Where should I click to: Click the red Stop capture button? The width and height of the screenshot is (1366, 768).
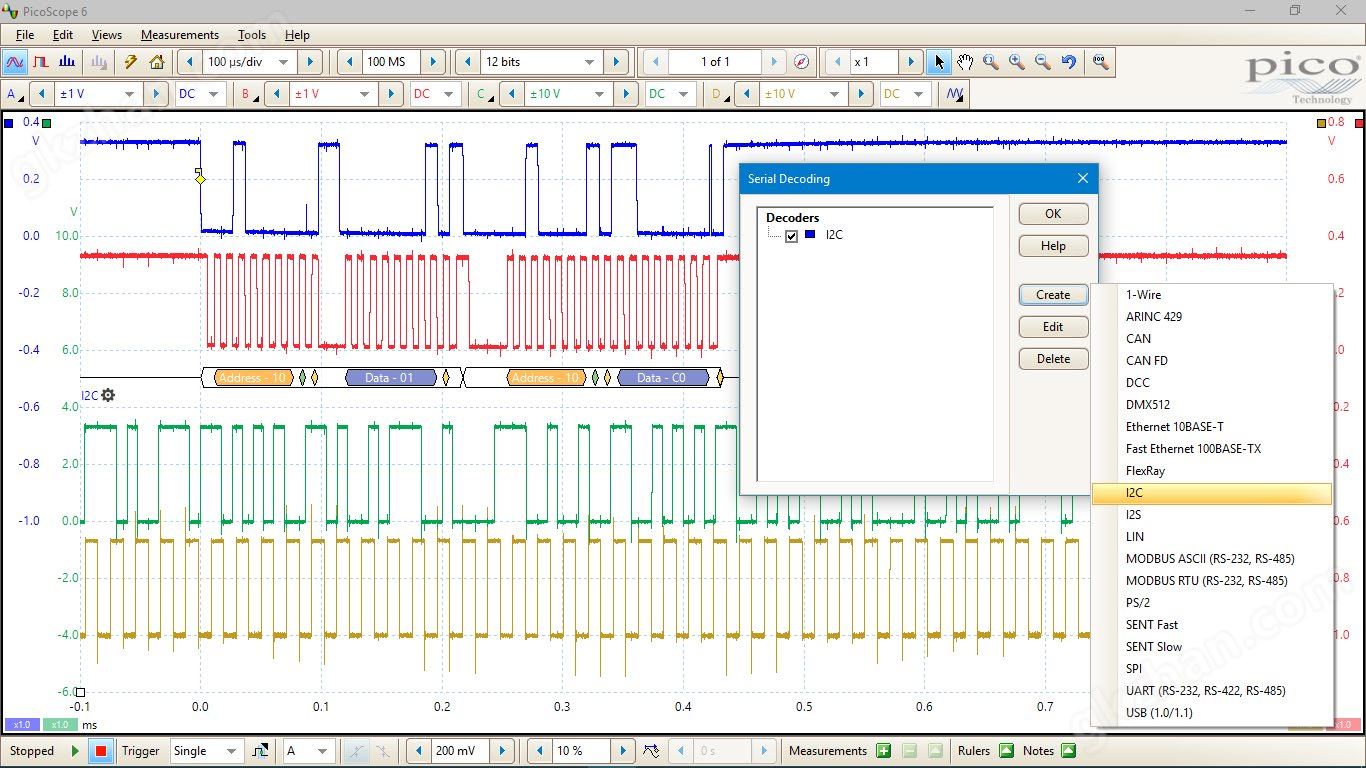[100, 751]
